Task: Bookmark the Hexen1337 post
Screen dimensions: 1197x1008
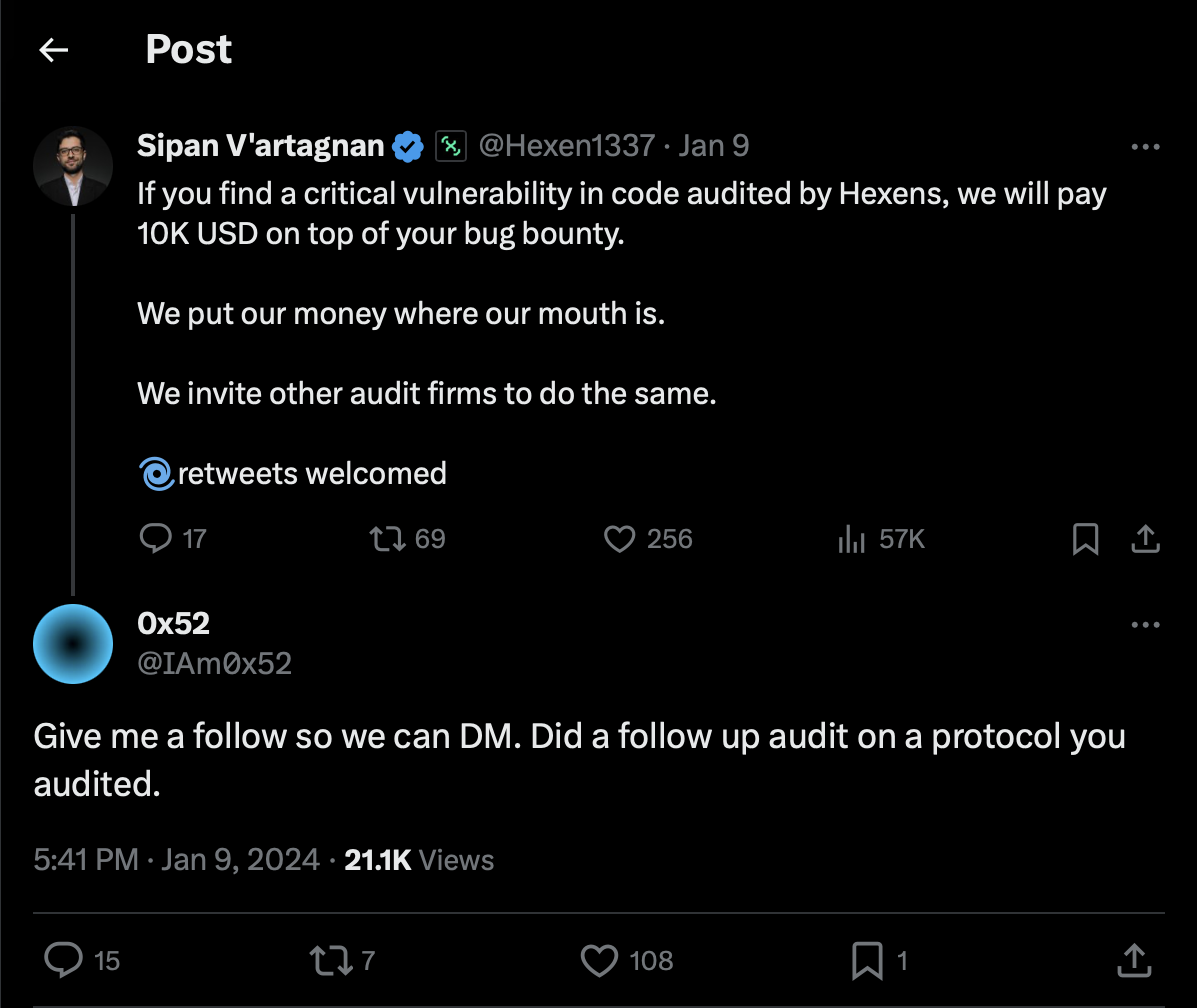Action: 1085,539
